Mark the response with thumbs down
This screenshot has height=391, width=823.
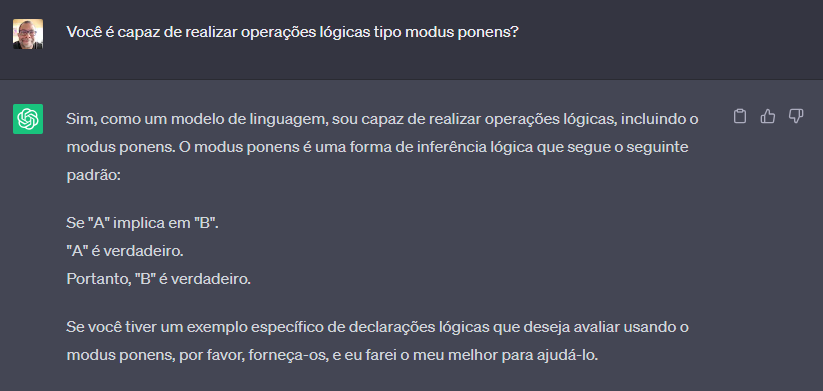tap(796, 116)
